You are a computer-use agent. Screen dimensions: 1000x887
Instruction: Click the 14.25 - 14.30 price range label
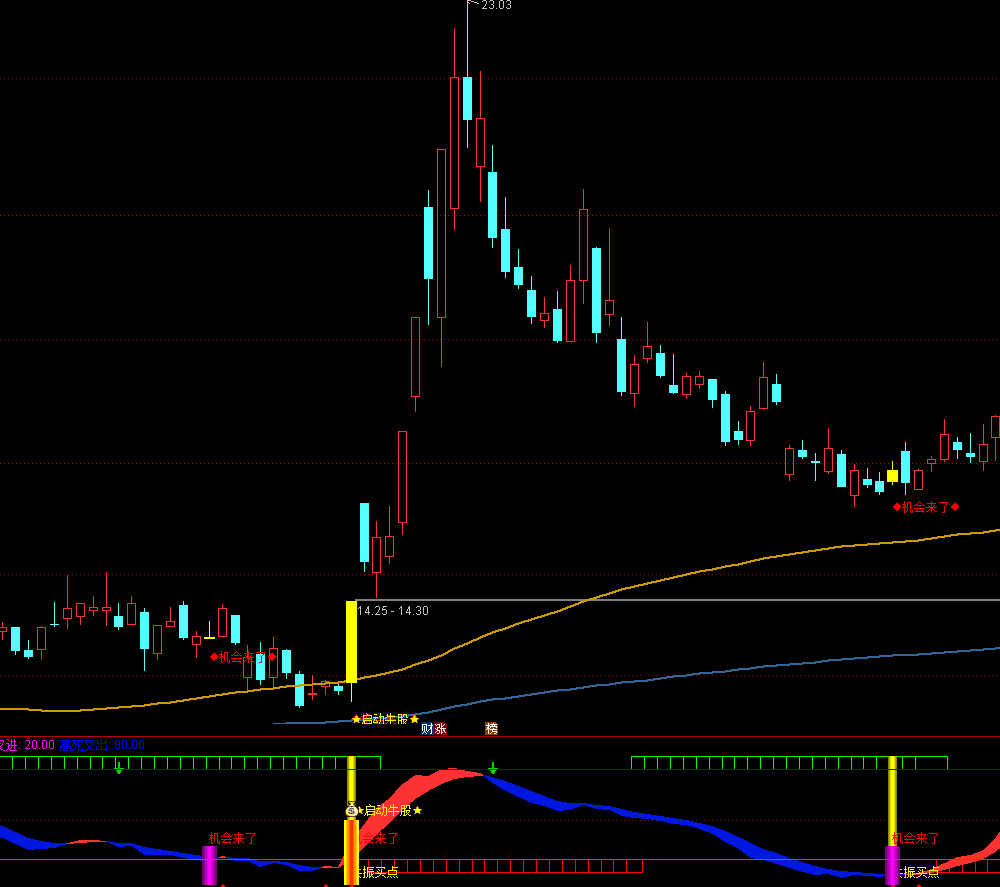point(393,611)
